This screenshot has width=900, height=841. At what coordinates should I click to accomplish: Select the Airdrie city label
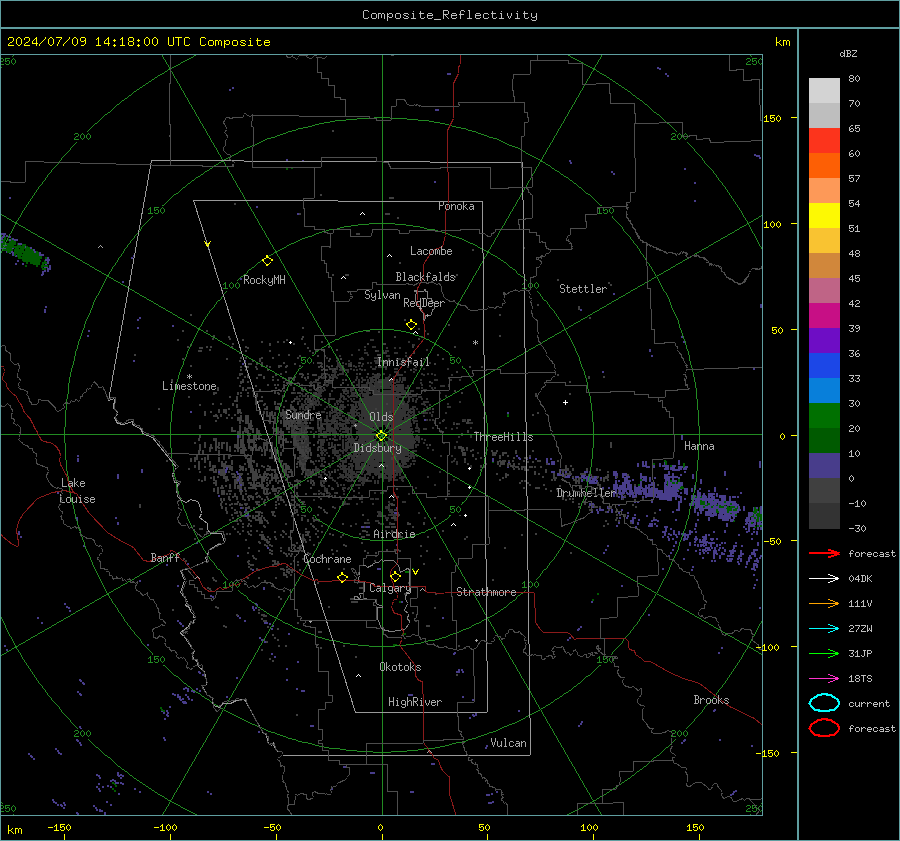click(394, 534)
